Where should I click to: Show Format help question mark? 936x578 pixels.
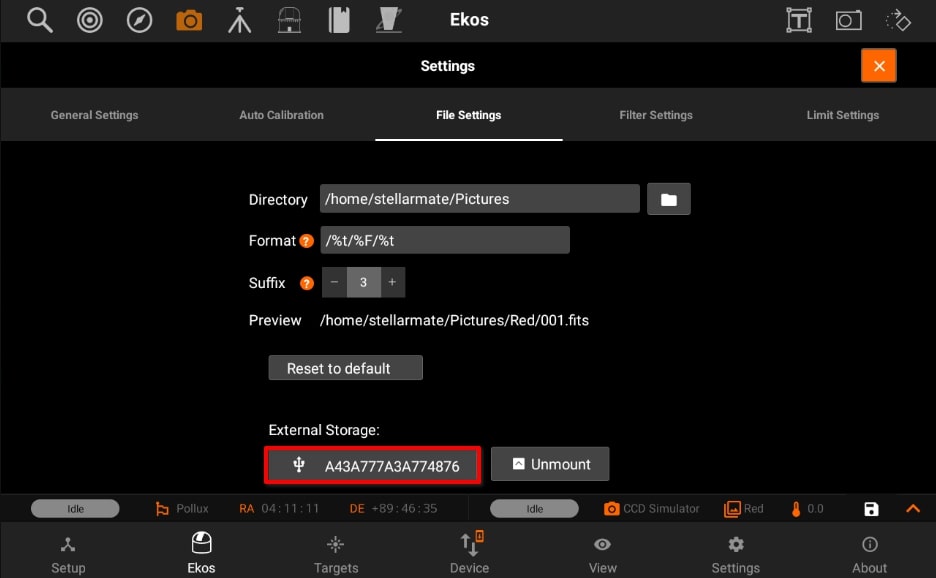tap(306, 241)
